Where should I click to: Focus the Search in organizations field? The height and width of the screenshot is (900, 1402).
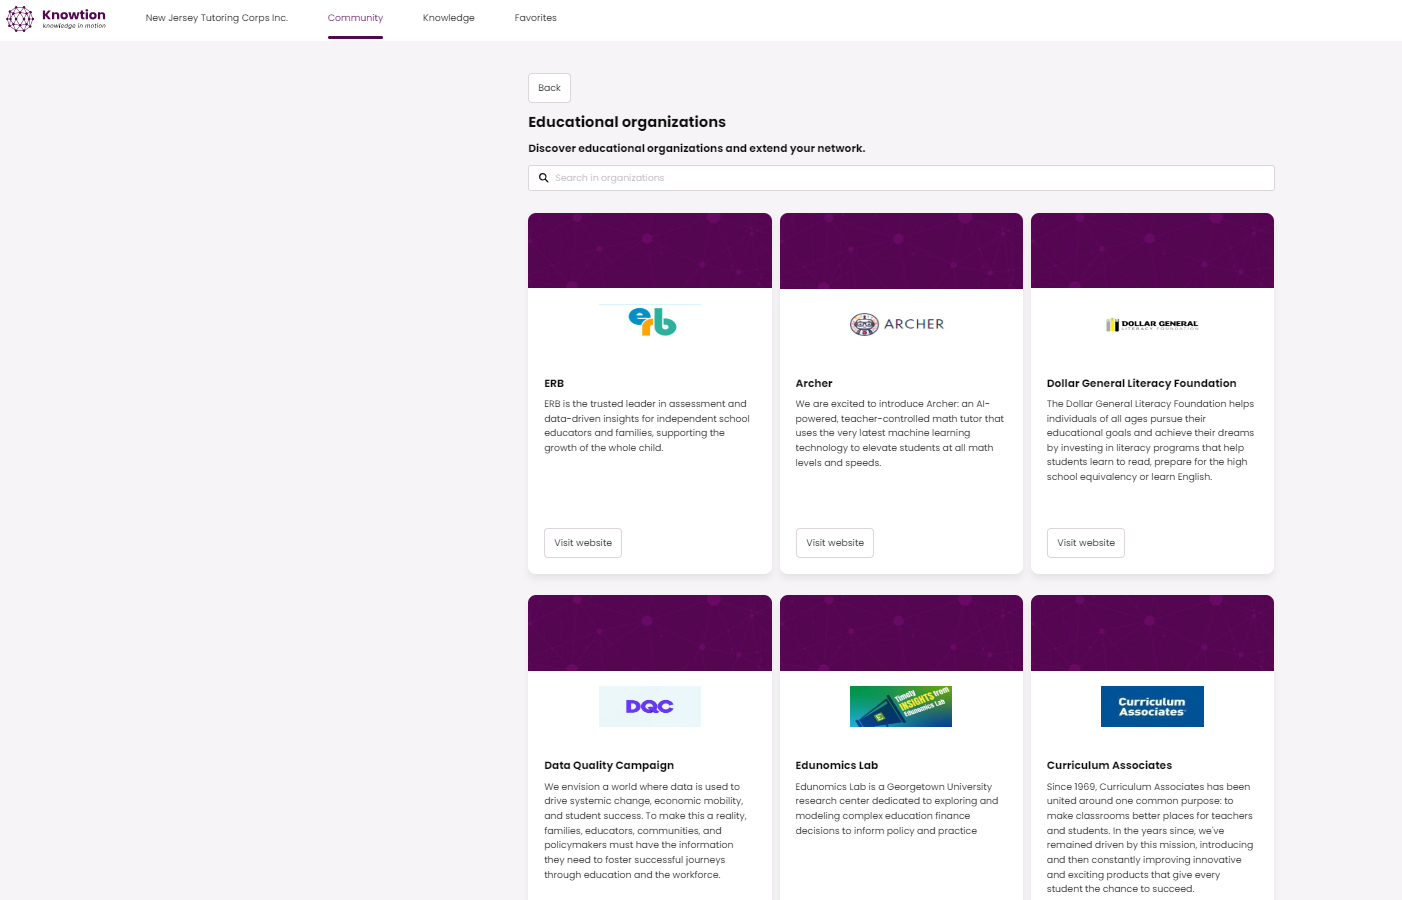(901, 178)
